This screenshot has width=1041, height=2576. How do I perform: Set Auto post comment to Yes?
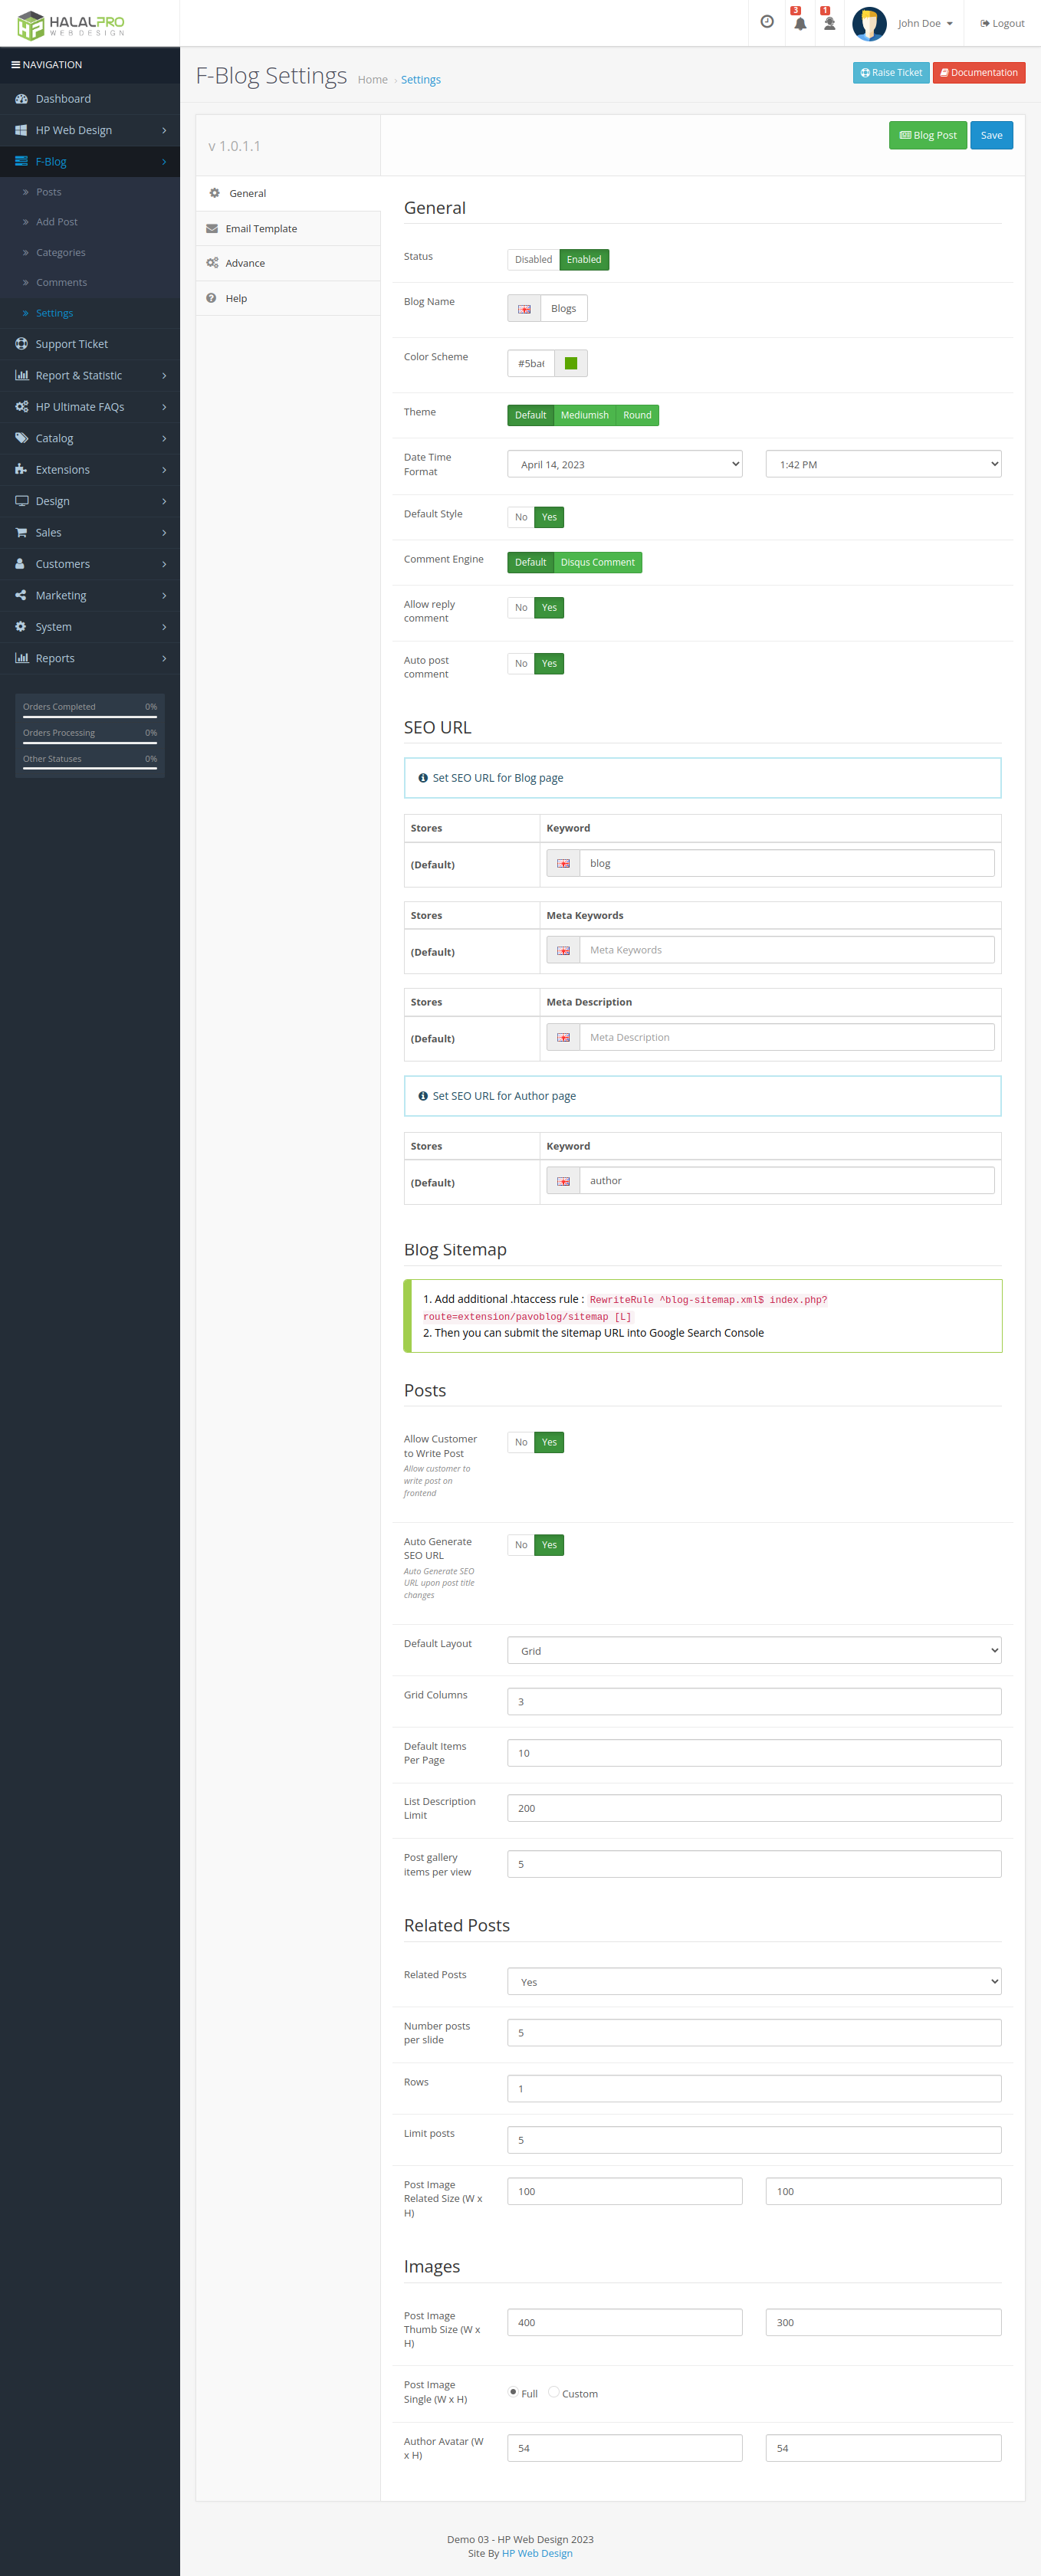pyautogui.click(x=549, y=664)
